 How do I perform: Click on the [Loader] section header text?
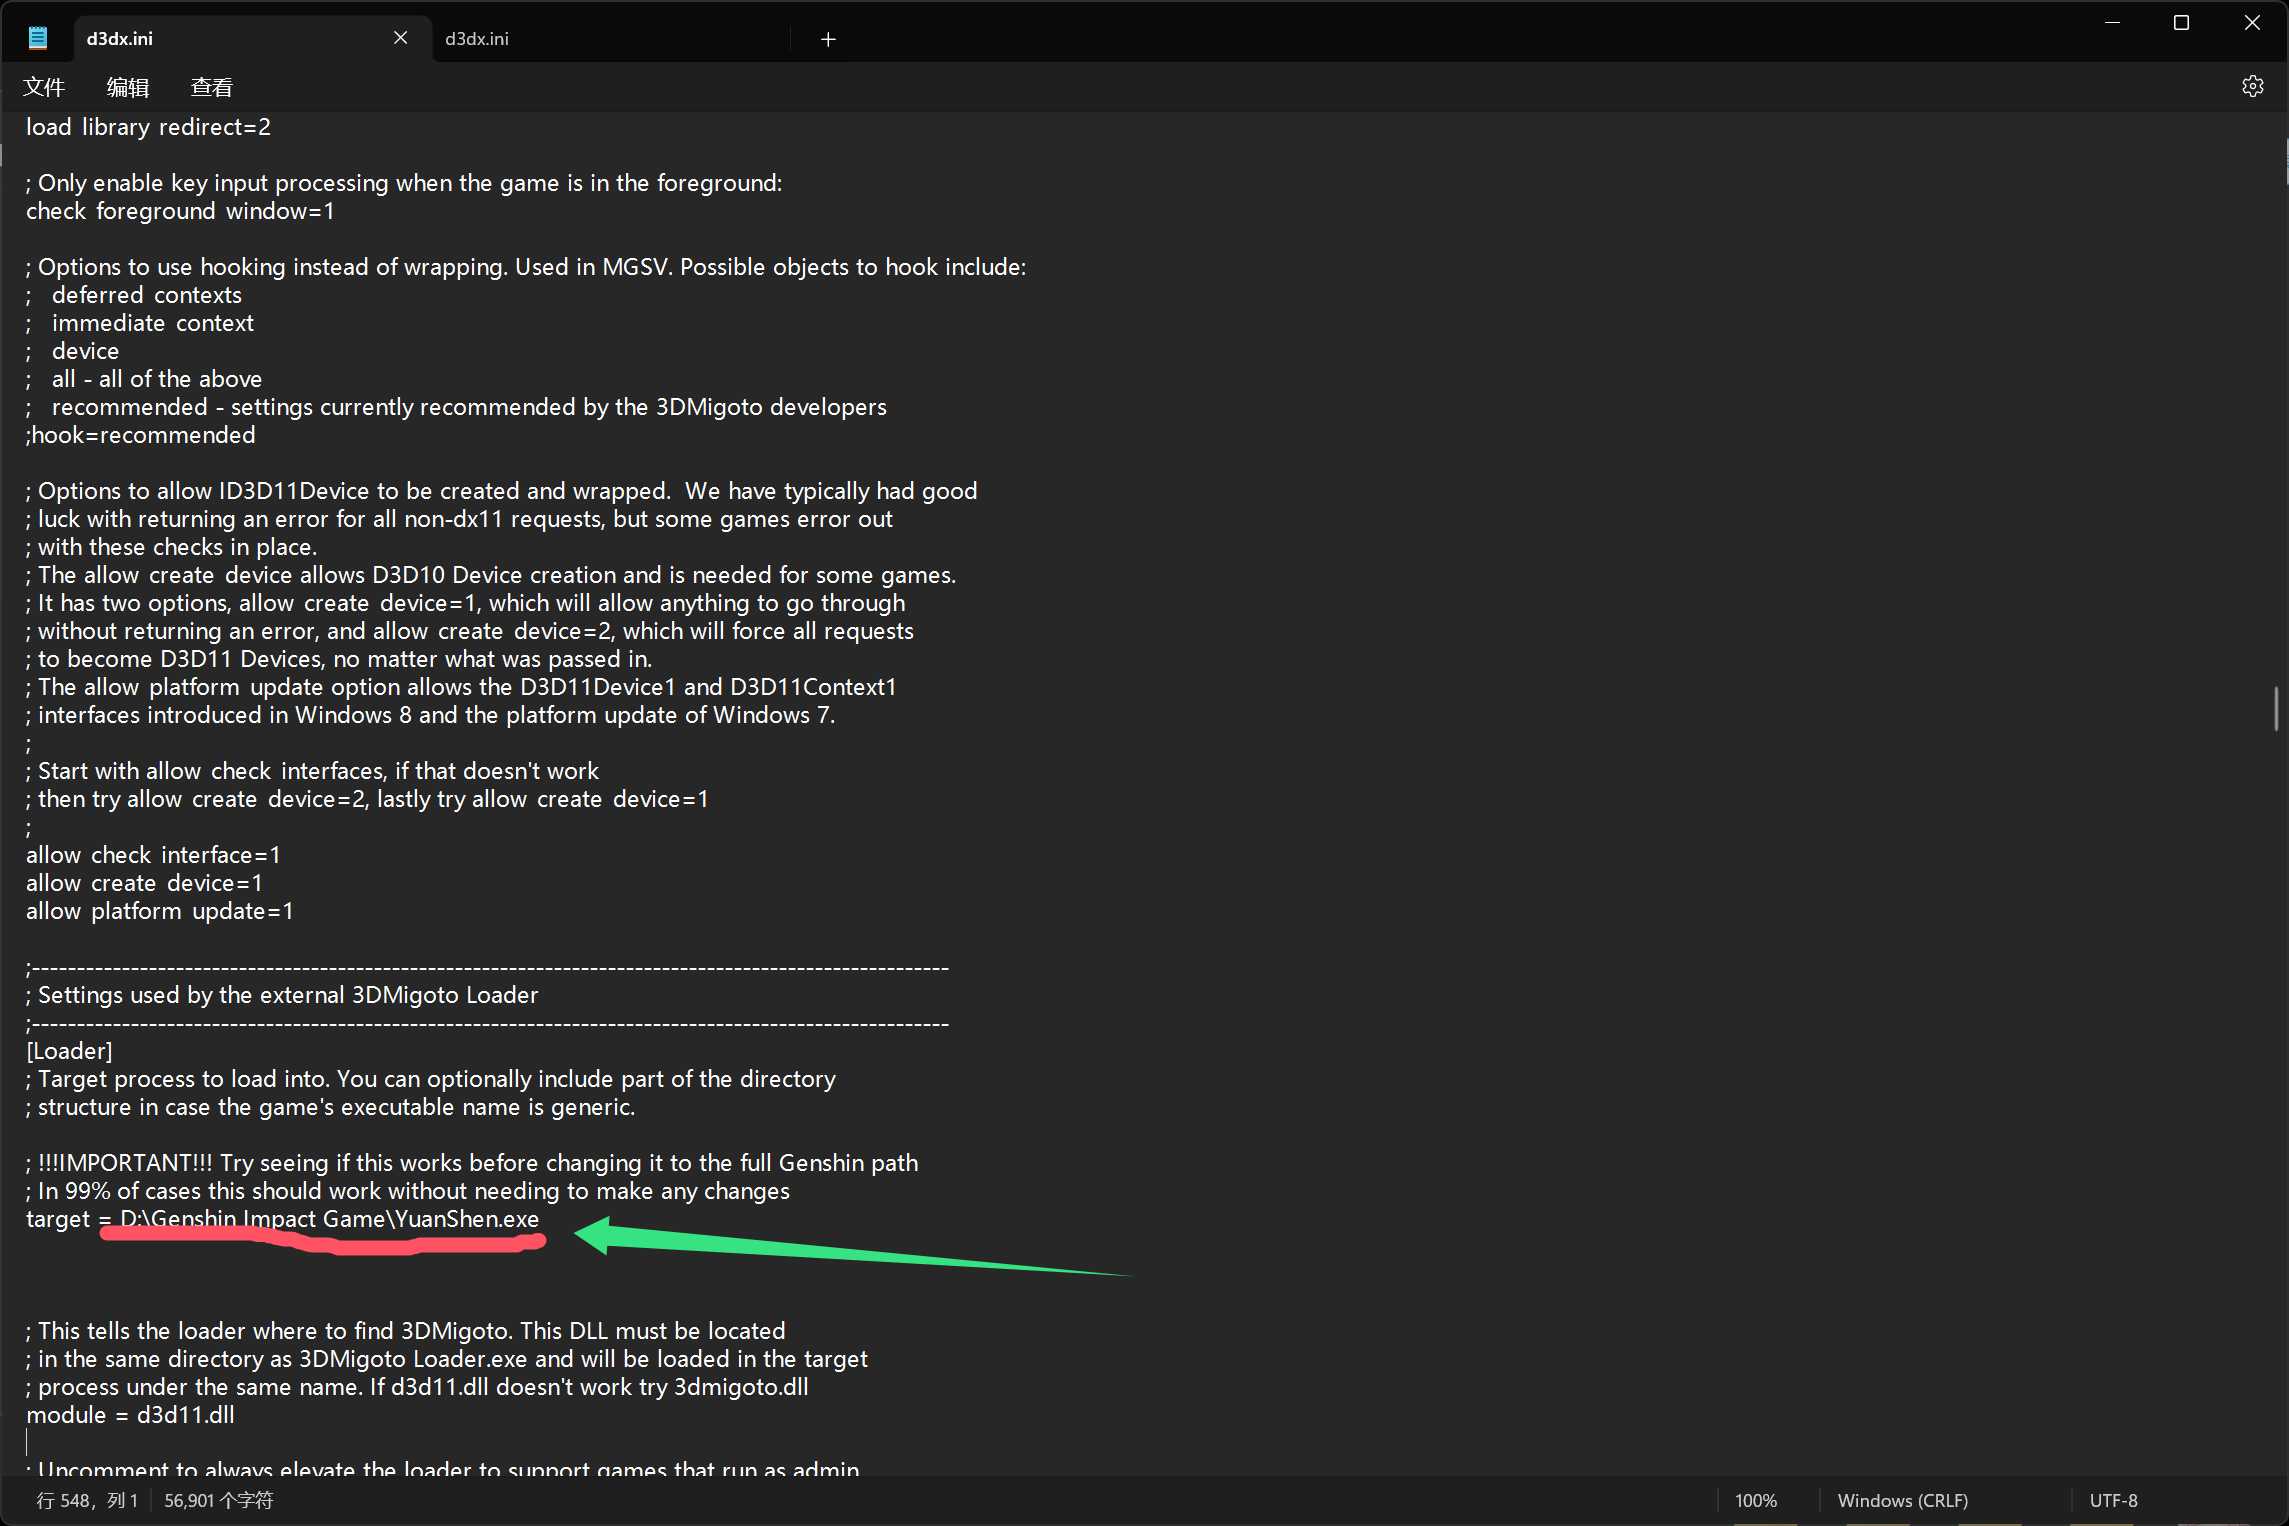click(x=69, y=1051)
